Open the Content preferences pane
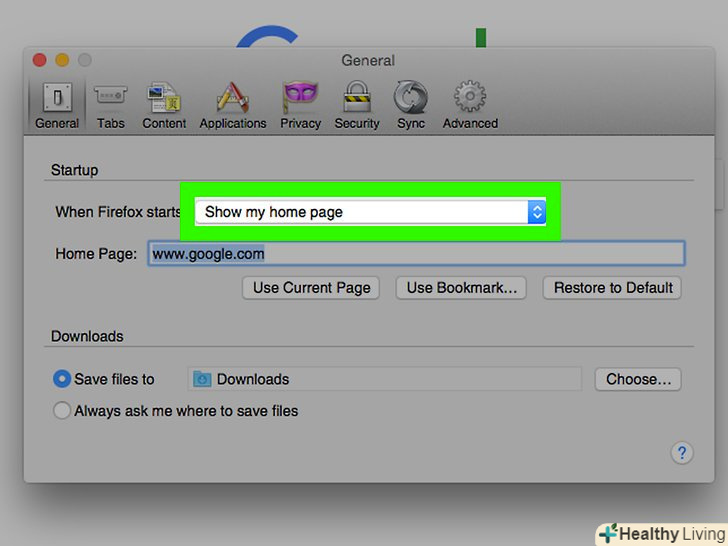Viewport: 728px width, 546px height. click(164, 105)
